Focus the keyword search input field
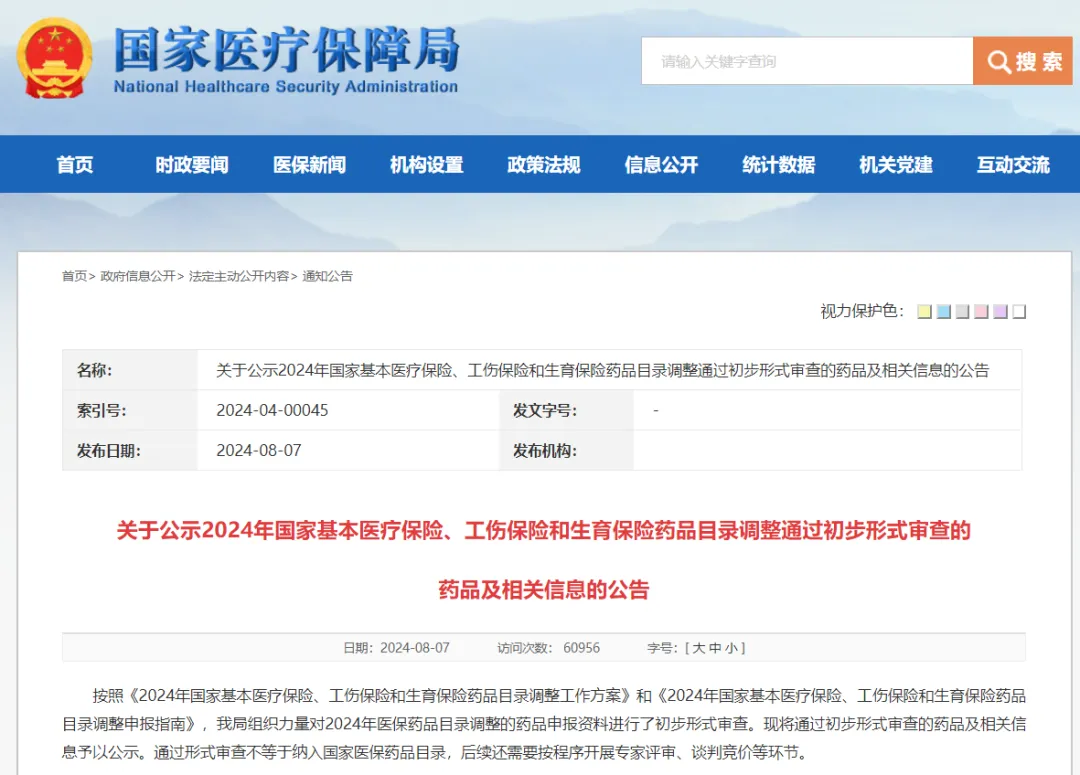 click(807, 61)
